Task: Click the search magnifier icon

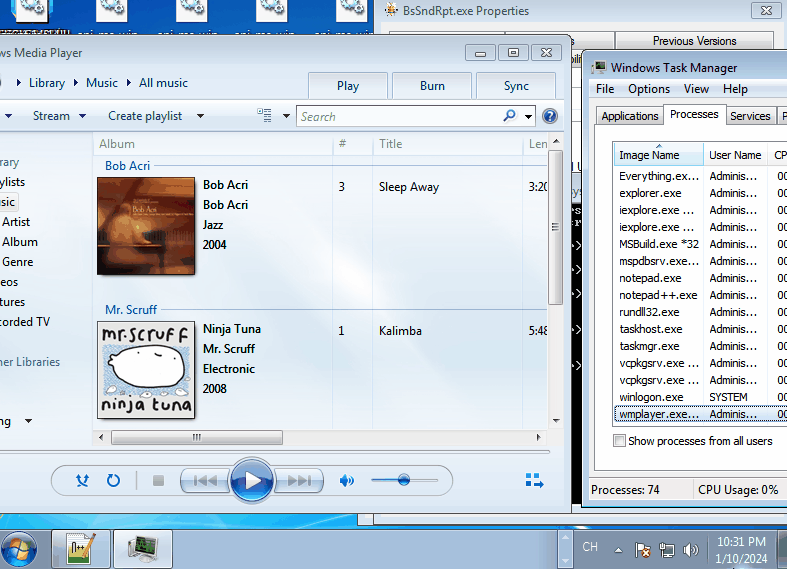Action: pyautogui.click(x=509, y=116)
